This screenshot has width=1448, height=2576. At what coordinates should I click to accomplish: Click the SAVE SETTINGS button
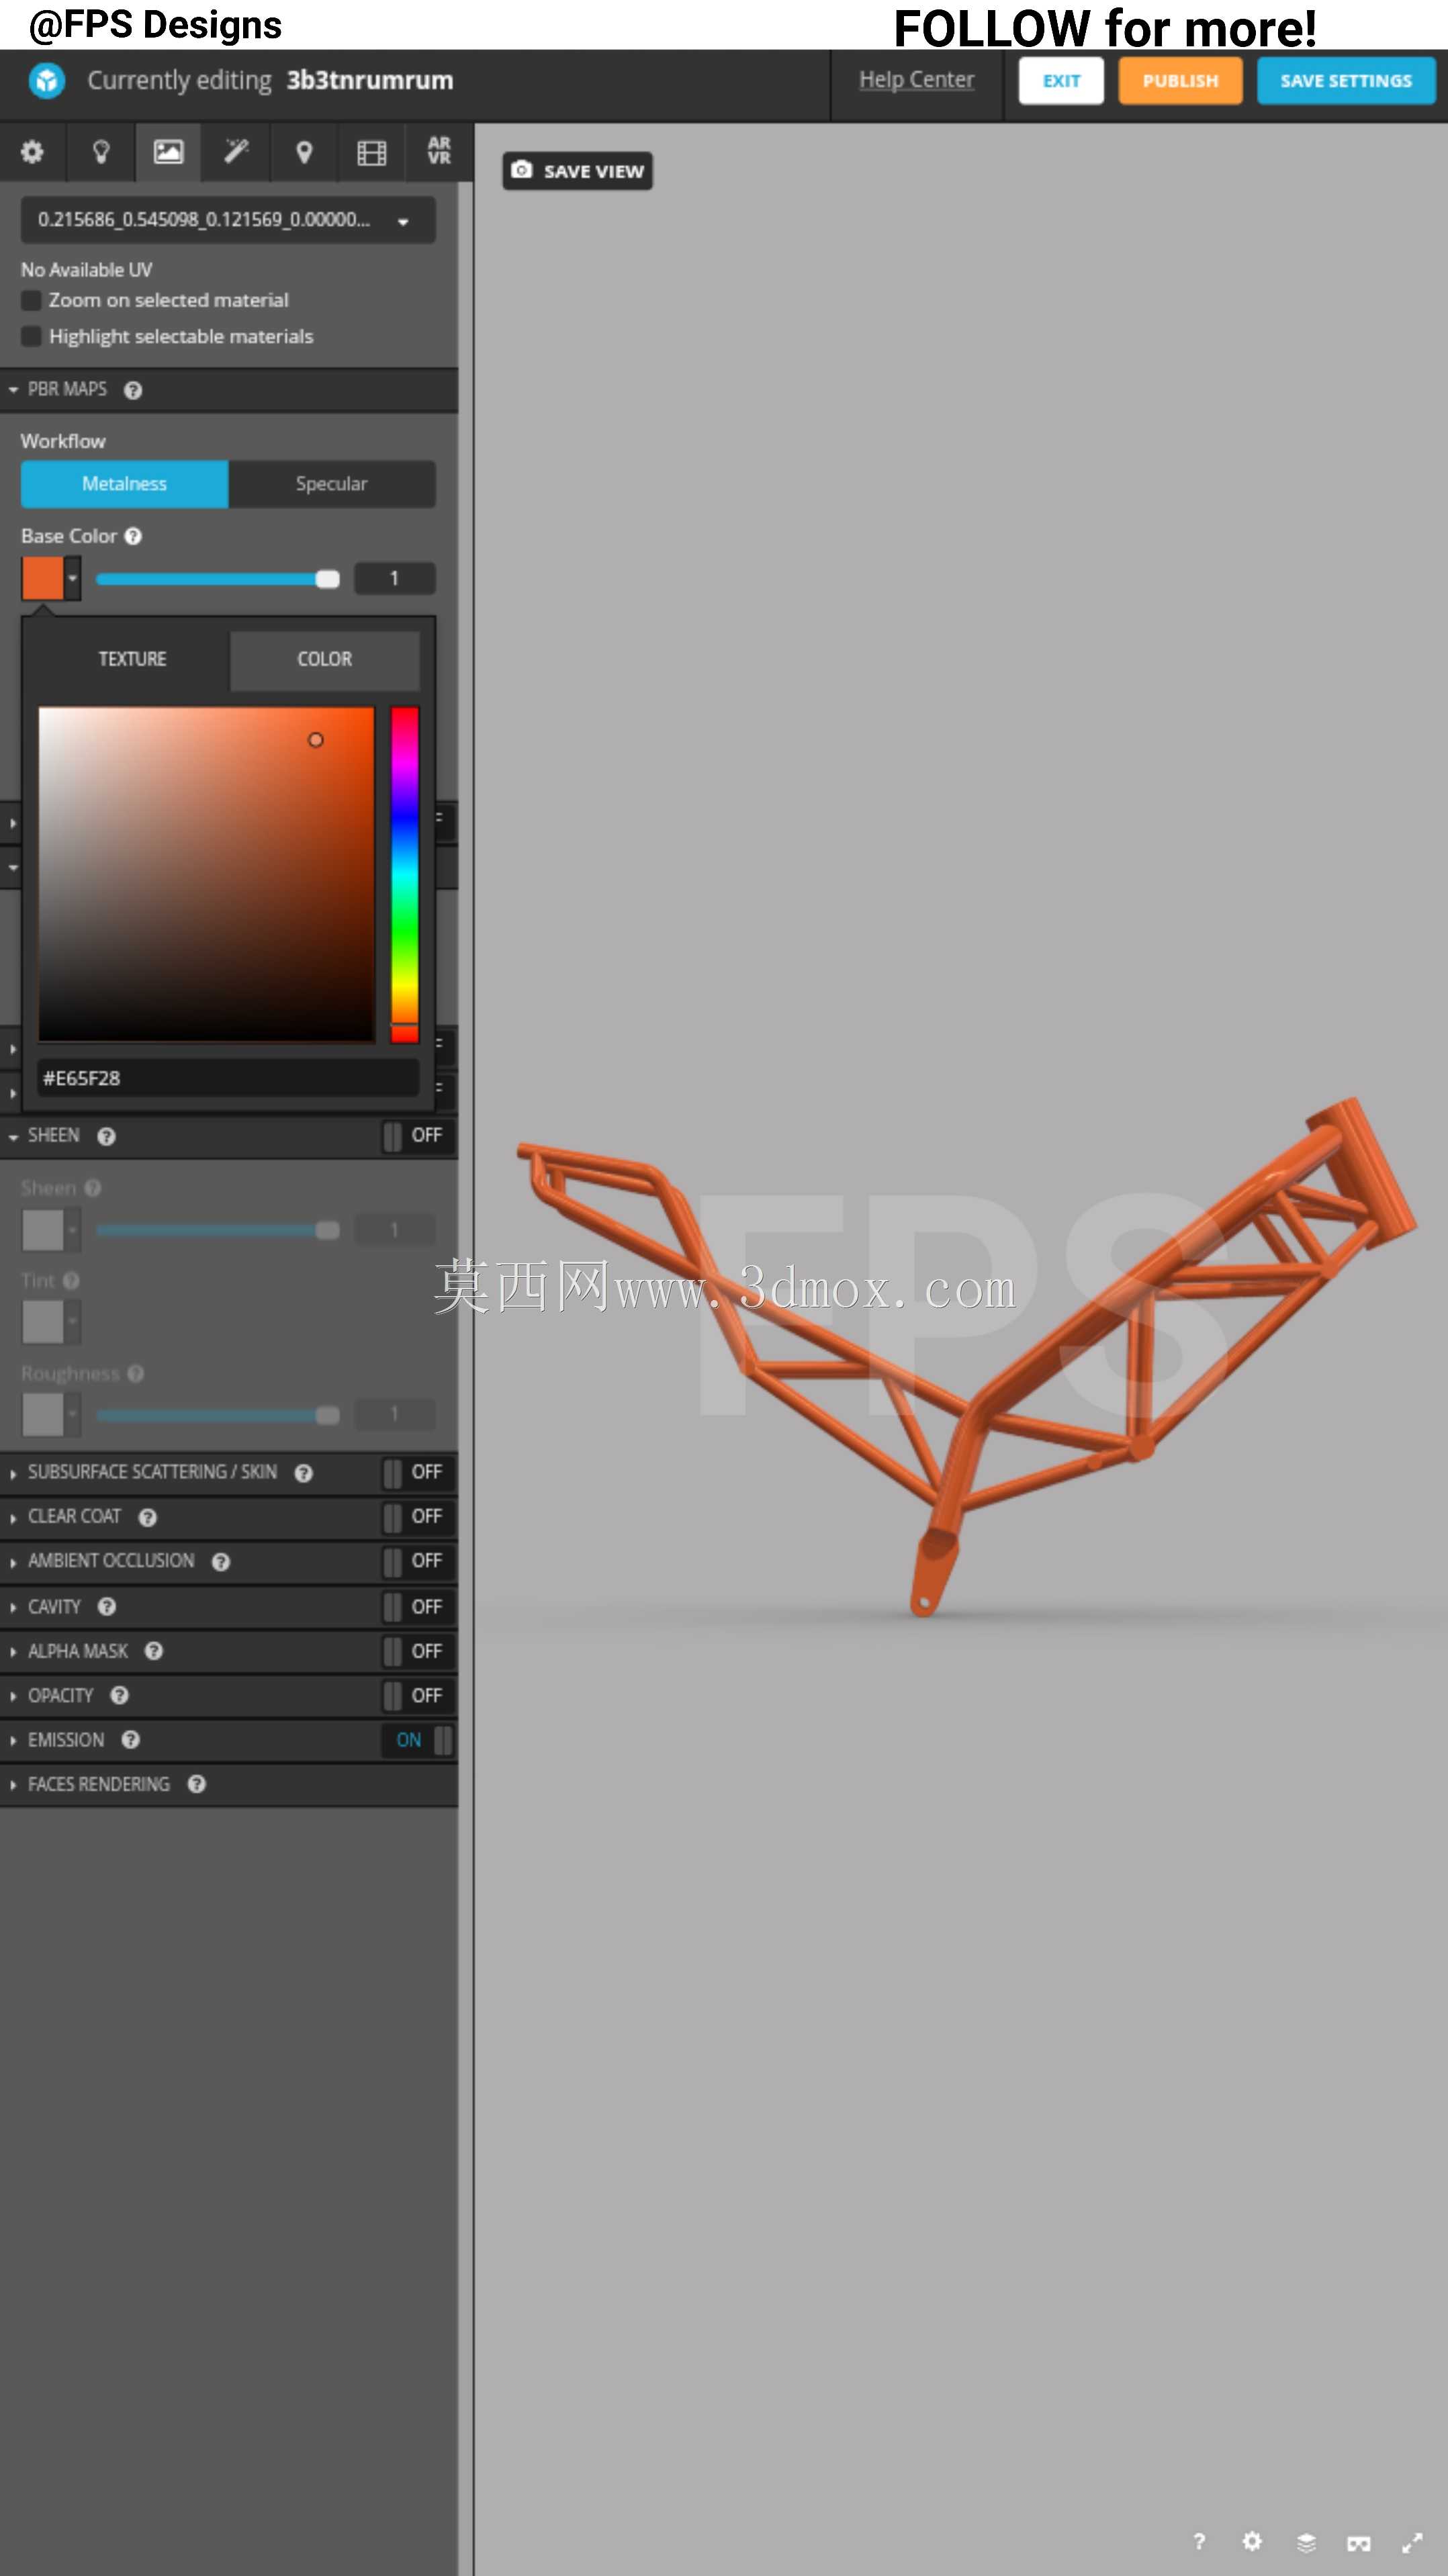(1346, 81)
